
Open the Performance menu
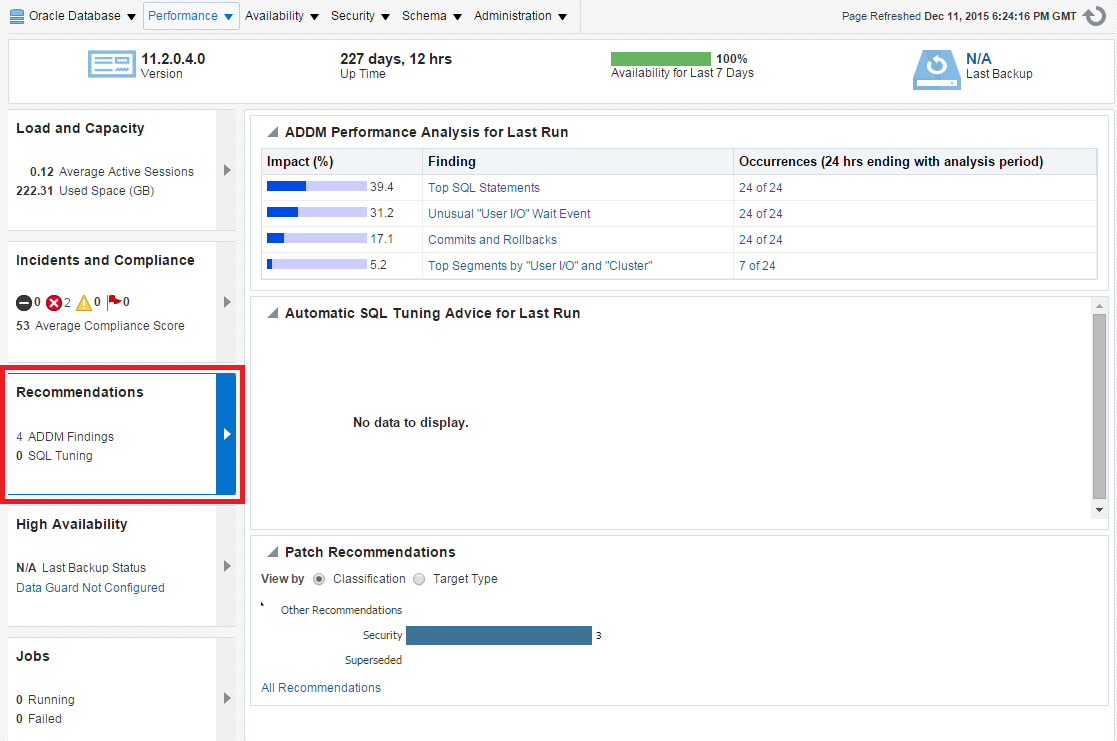tap(190, 16)
